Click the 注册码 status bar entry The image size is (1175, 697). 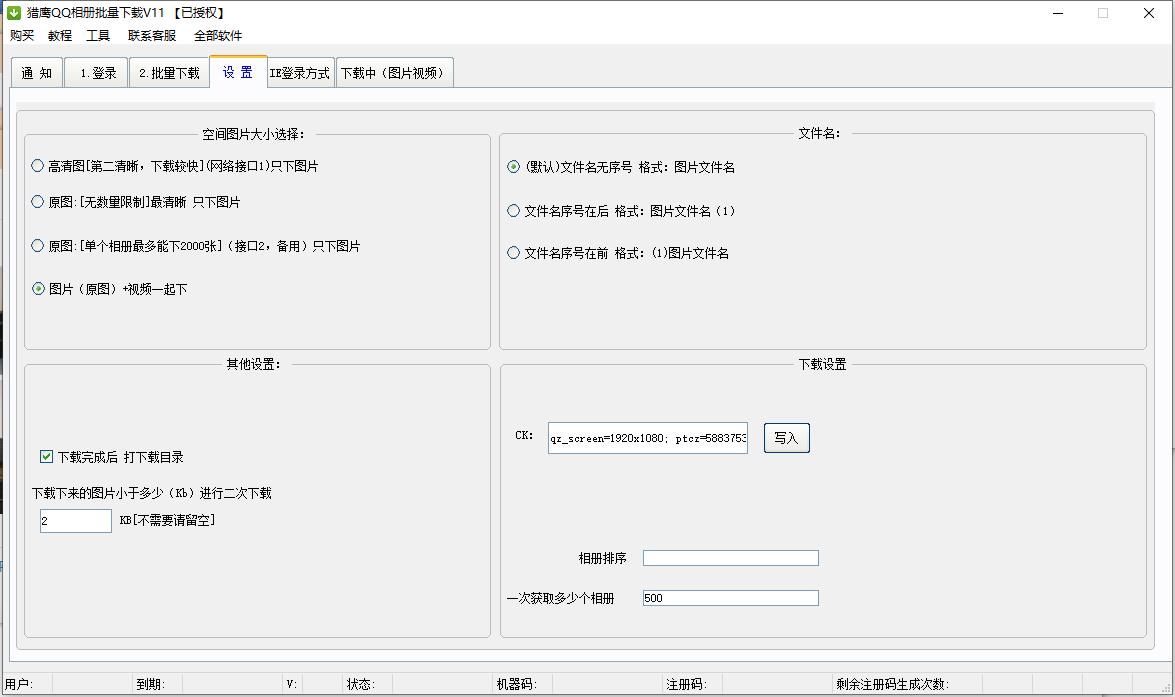[686, 684]
